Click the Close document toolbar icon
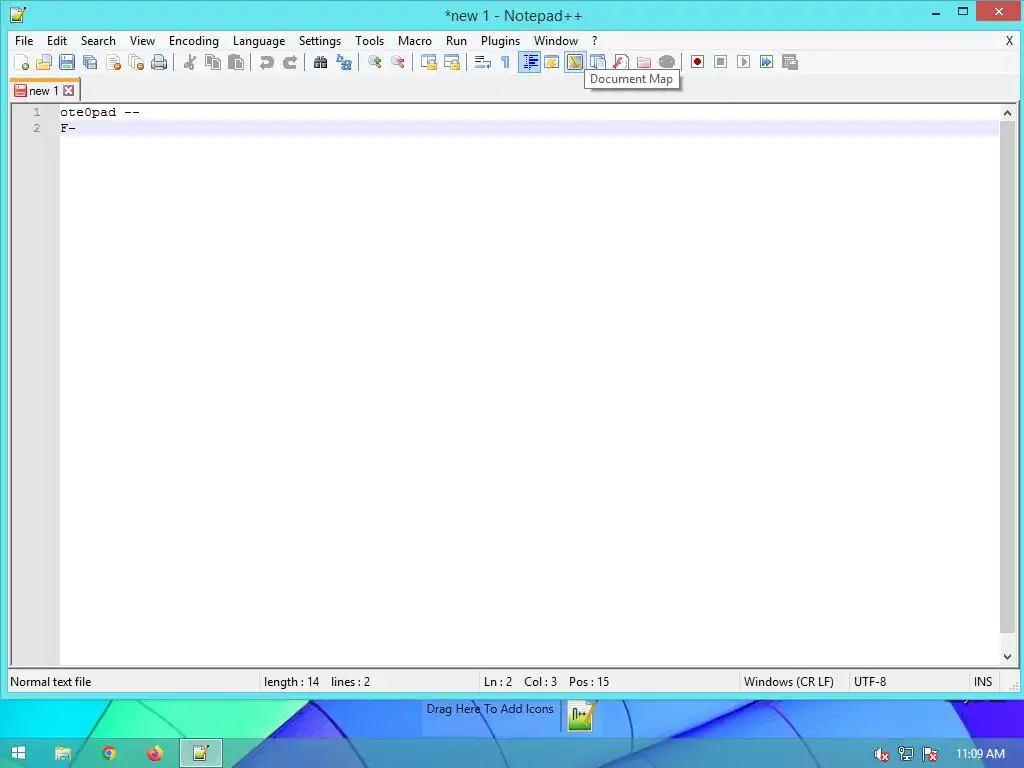This screenshot has width=1024, height=768. tap(113, 62)
